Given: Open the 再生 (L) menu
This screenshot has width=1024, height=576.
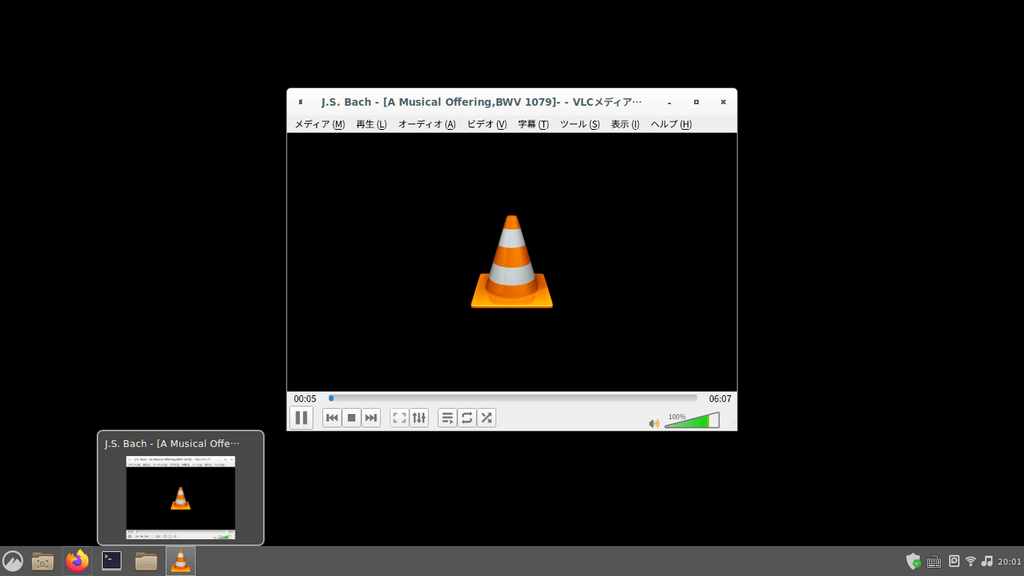Looking at the screenshot, I should [x=371, y=124].
